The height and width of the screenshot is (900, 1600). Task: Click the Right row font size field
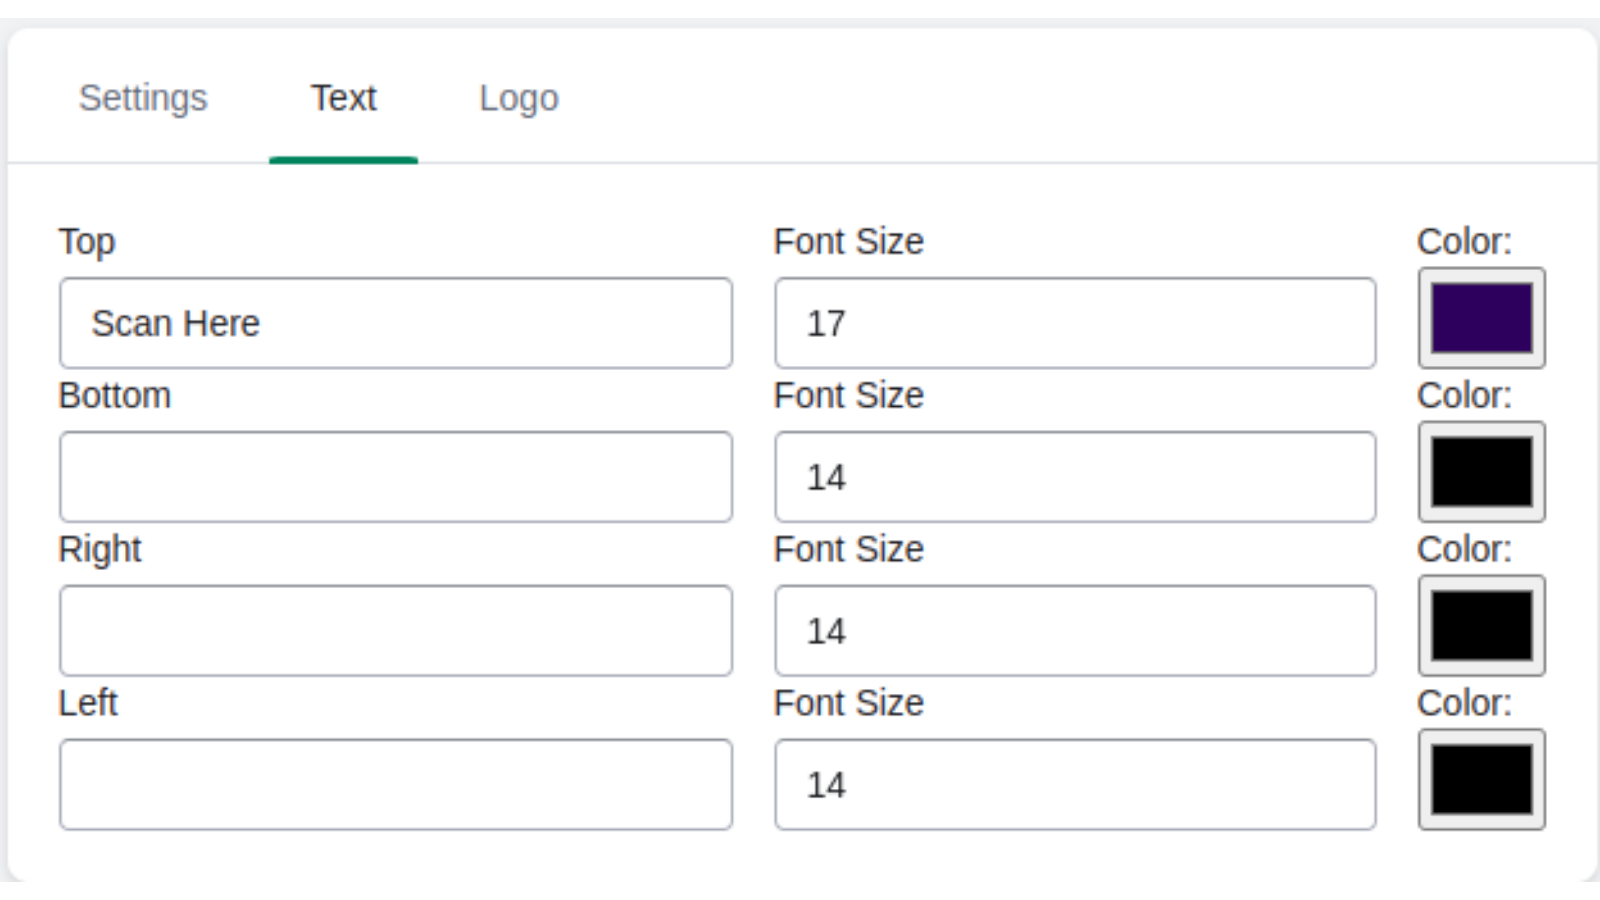tap(1075, 631)
